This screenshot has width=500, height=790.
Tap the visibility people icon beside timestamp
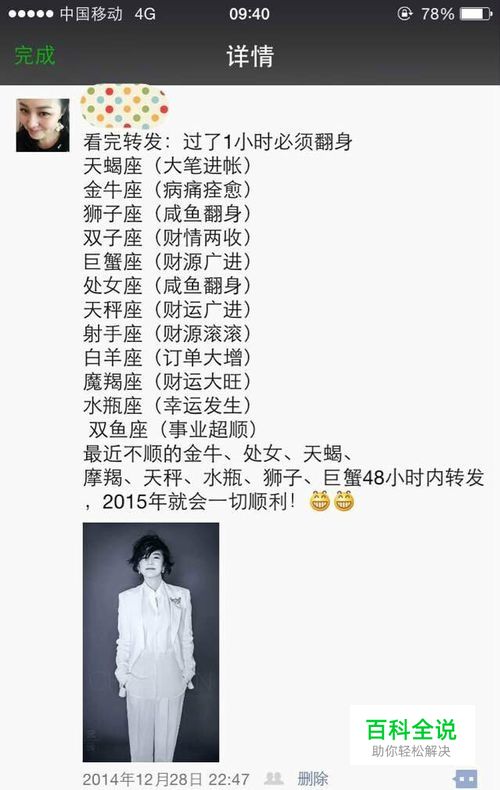point(273,779)
